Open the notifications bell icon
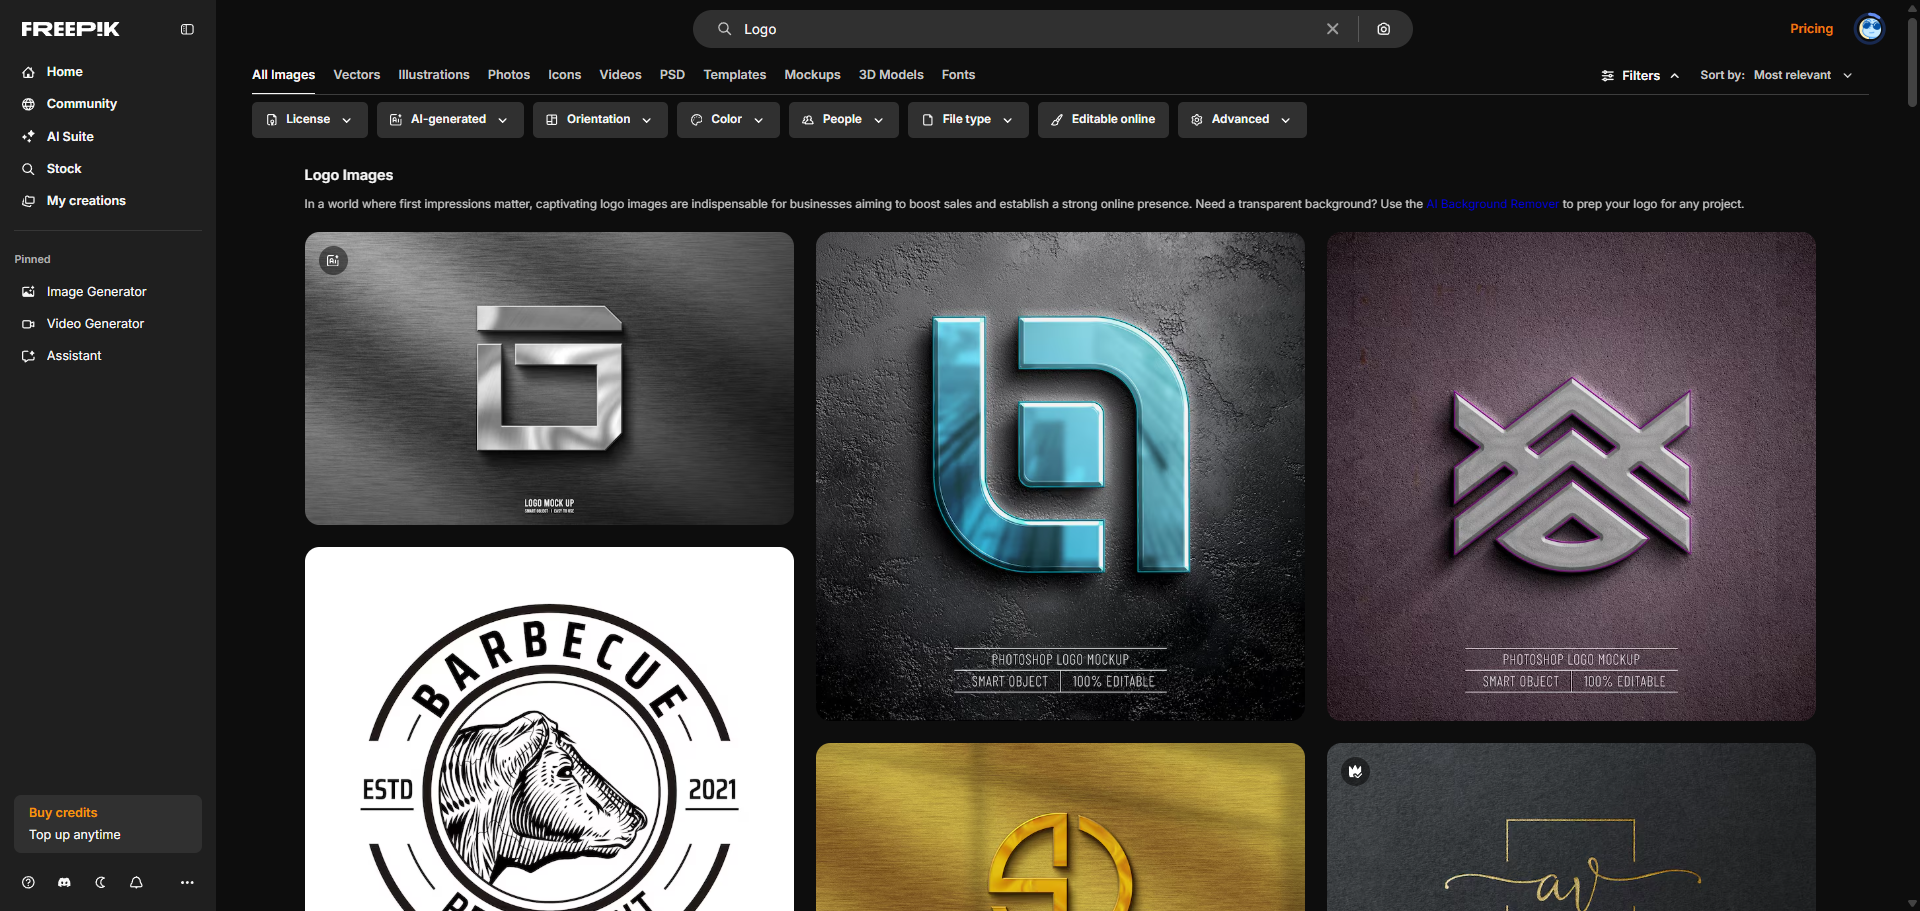This screenshot has height=911, width=1920. coord(136,882)
